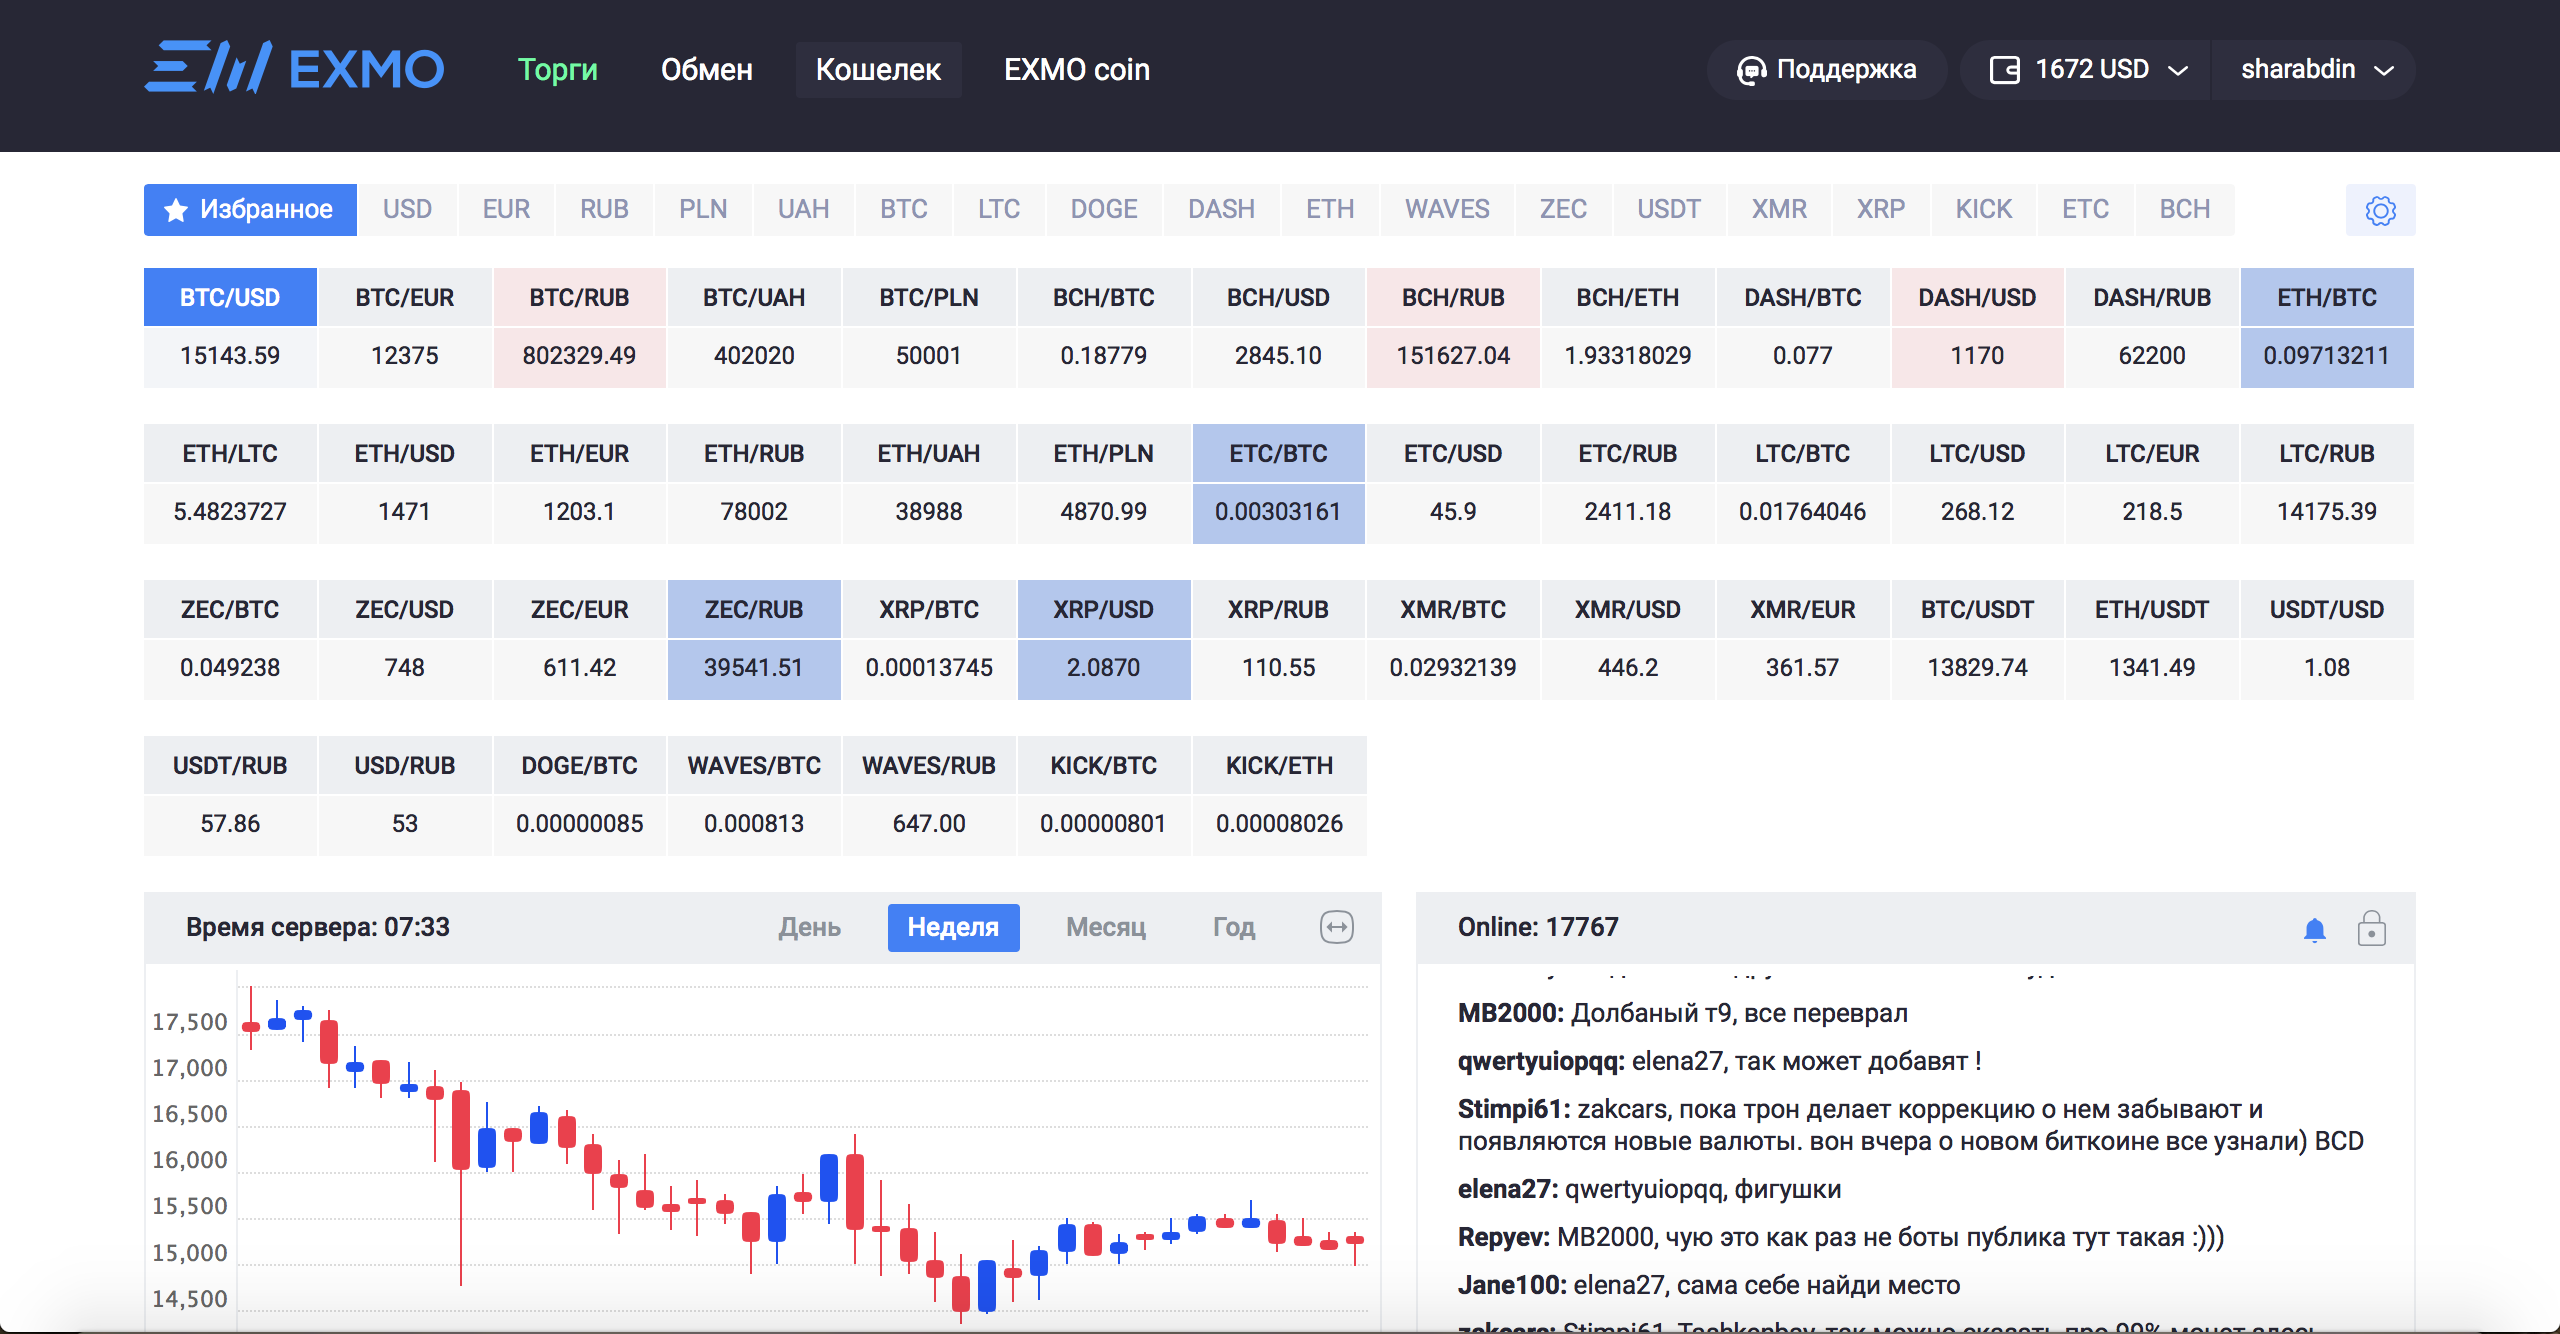Switch chart to Неделя period
Image resolution: width=2560 pixels, height=1334 pixels.
tap(953, 927)
